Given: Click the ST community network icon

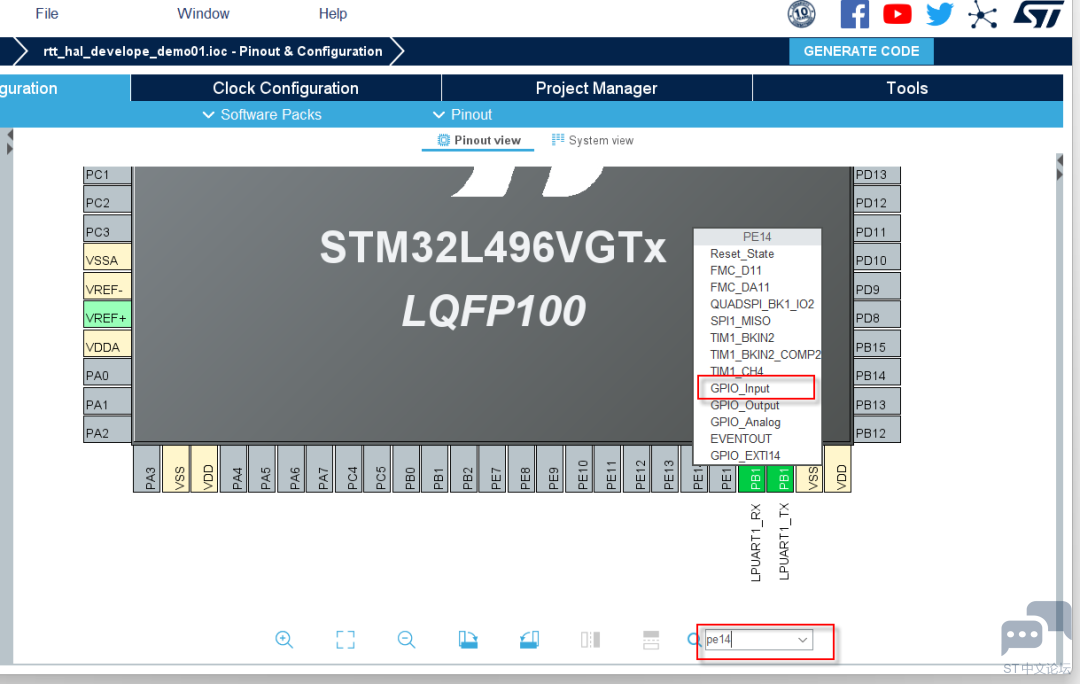Looking at the screenshot, I should [x=982, y=14].
